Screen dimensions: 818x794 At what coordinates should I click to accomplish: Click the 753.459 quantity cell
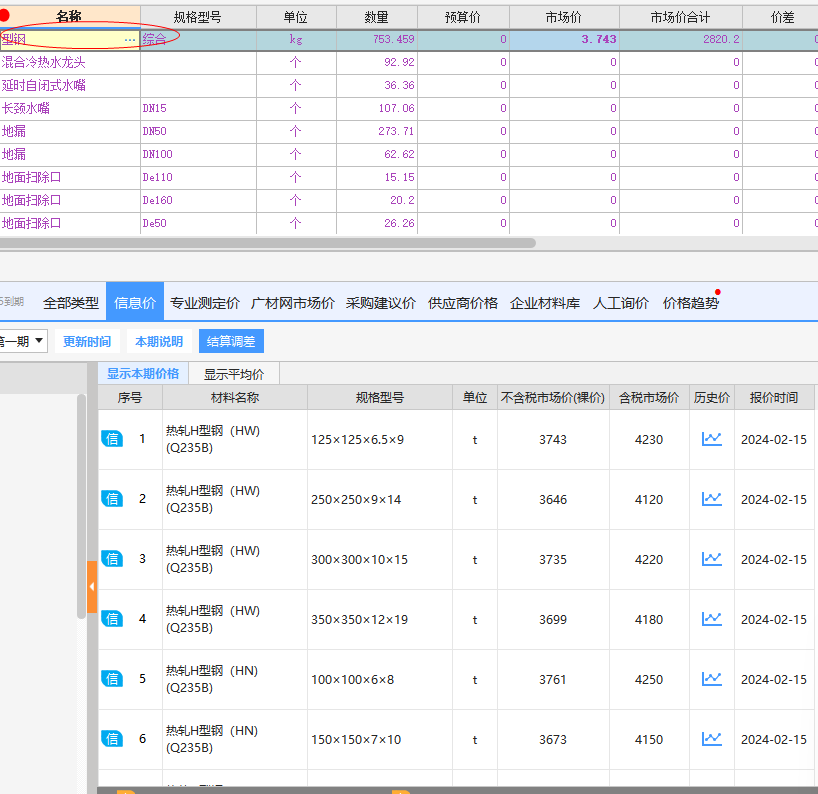[377, 40]
